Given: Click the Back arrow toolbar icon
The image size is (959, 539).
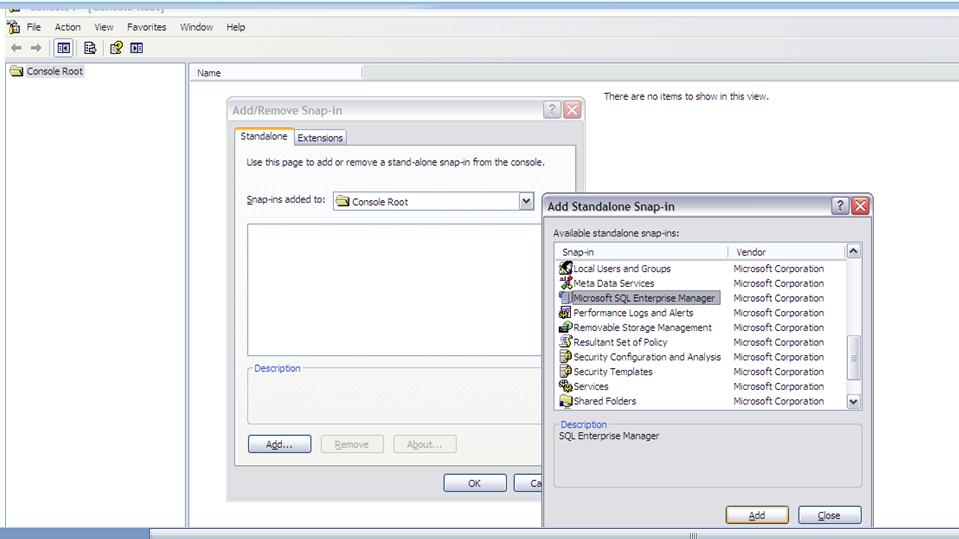Looking at the screenshot, I should click(x=17, y=48).
